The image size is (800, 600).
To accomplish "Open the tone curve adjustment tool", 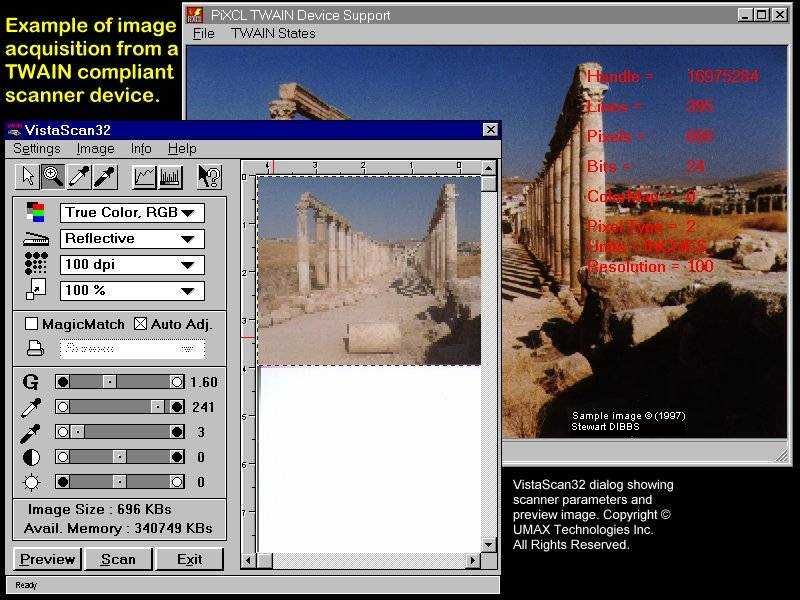I will (145, 177).
